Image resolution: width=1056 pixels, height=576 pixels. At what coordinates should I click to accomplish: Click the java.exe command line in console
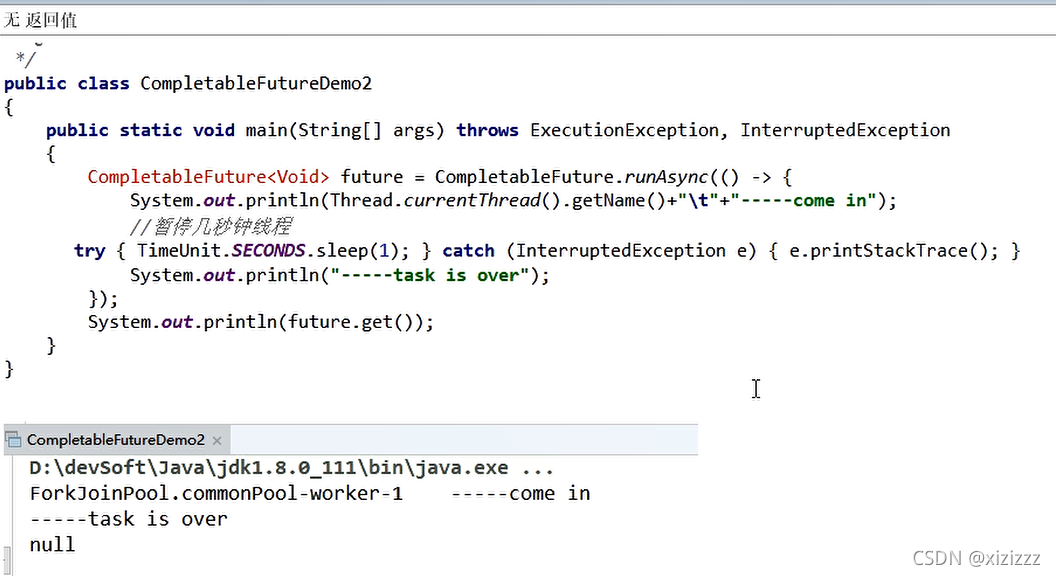click(292, 468)
